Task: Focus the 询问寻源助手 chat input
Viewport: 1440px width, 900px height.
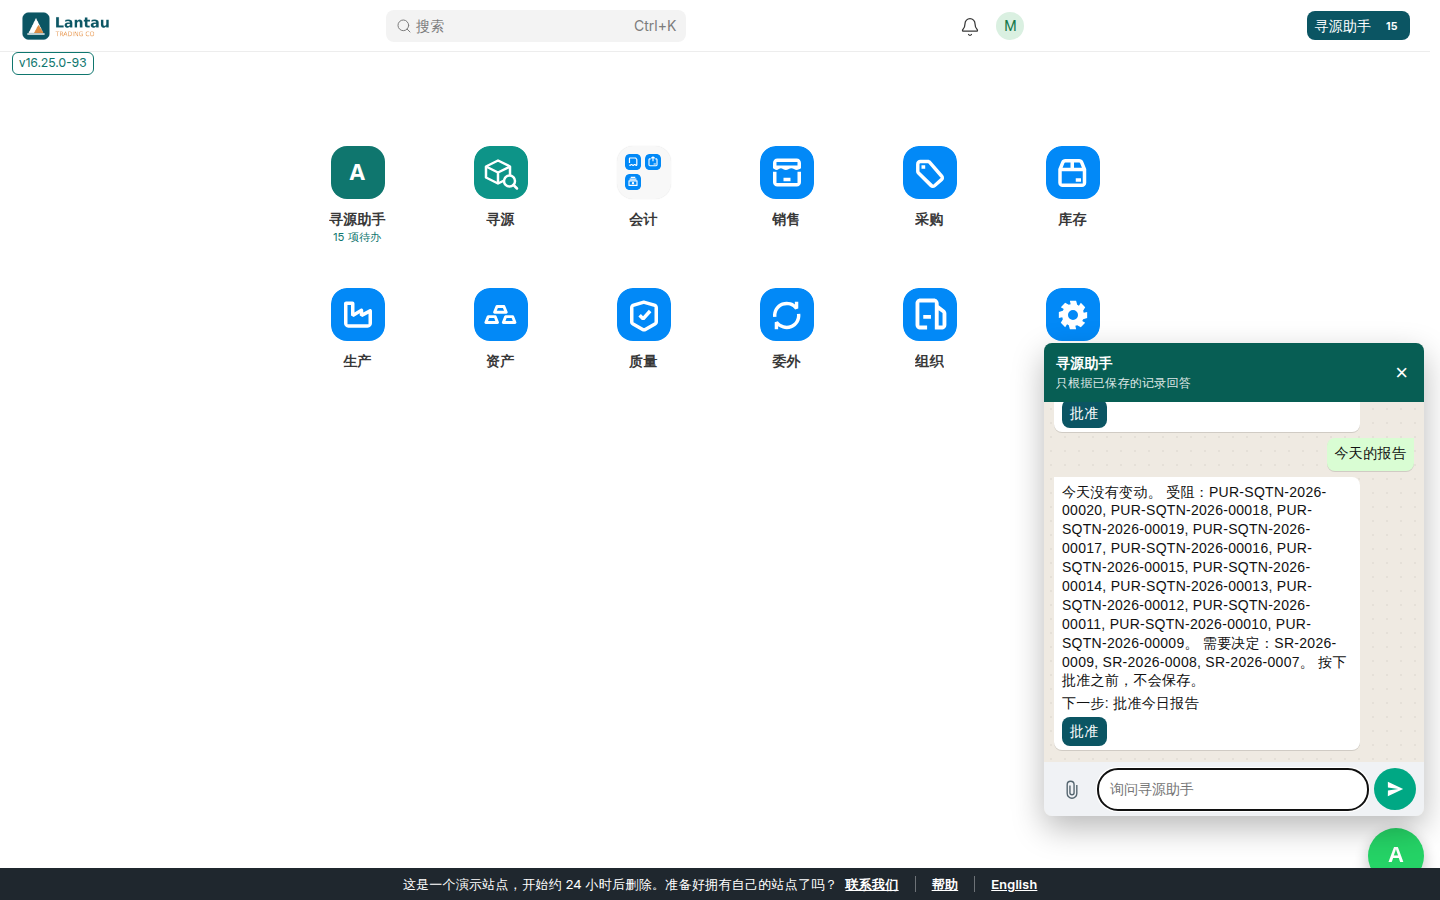Action: coord(1232,789)
